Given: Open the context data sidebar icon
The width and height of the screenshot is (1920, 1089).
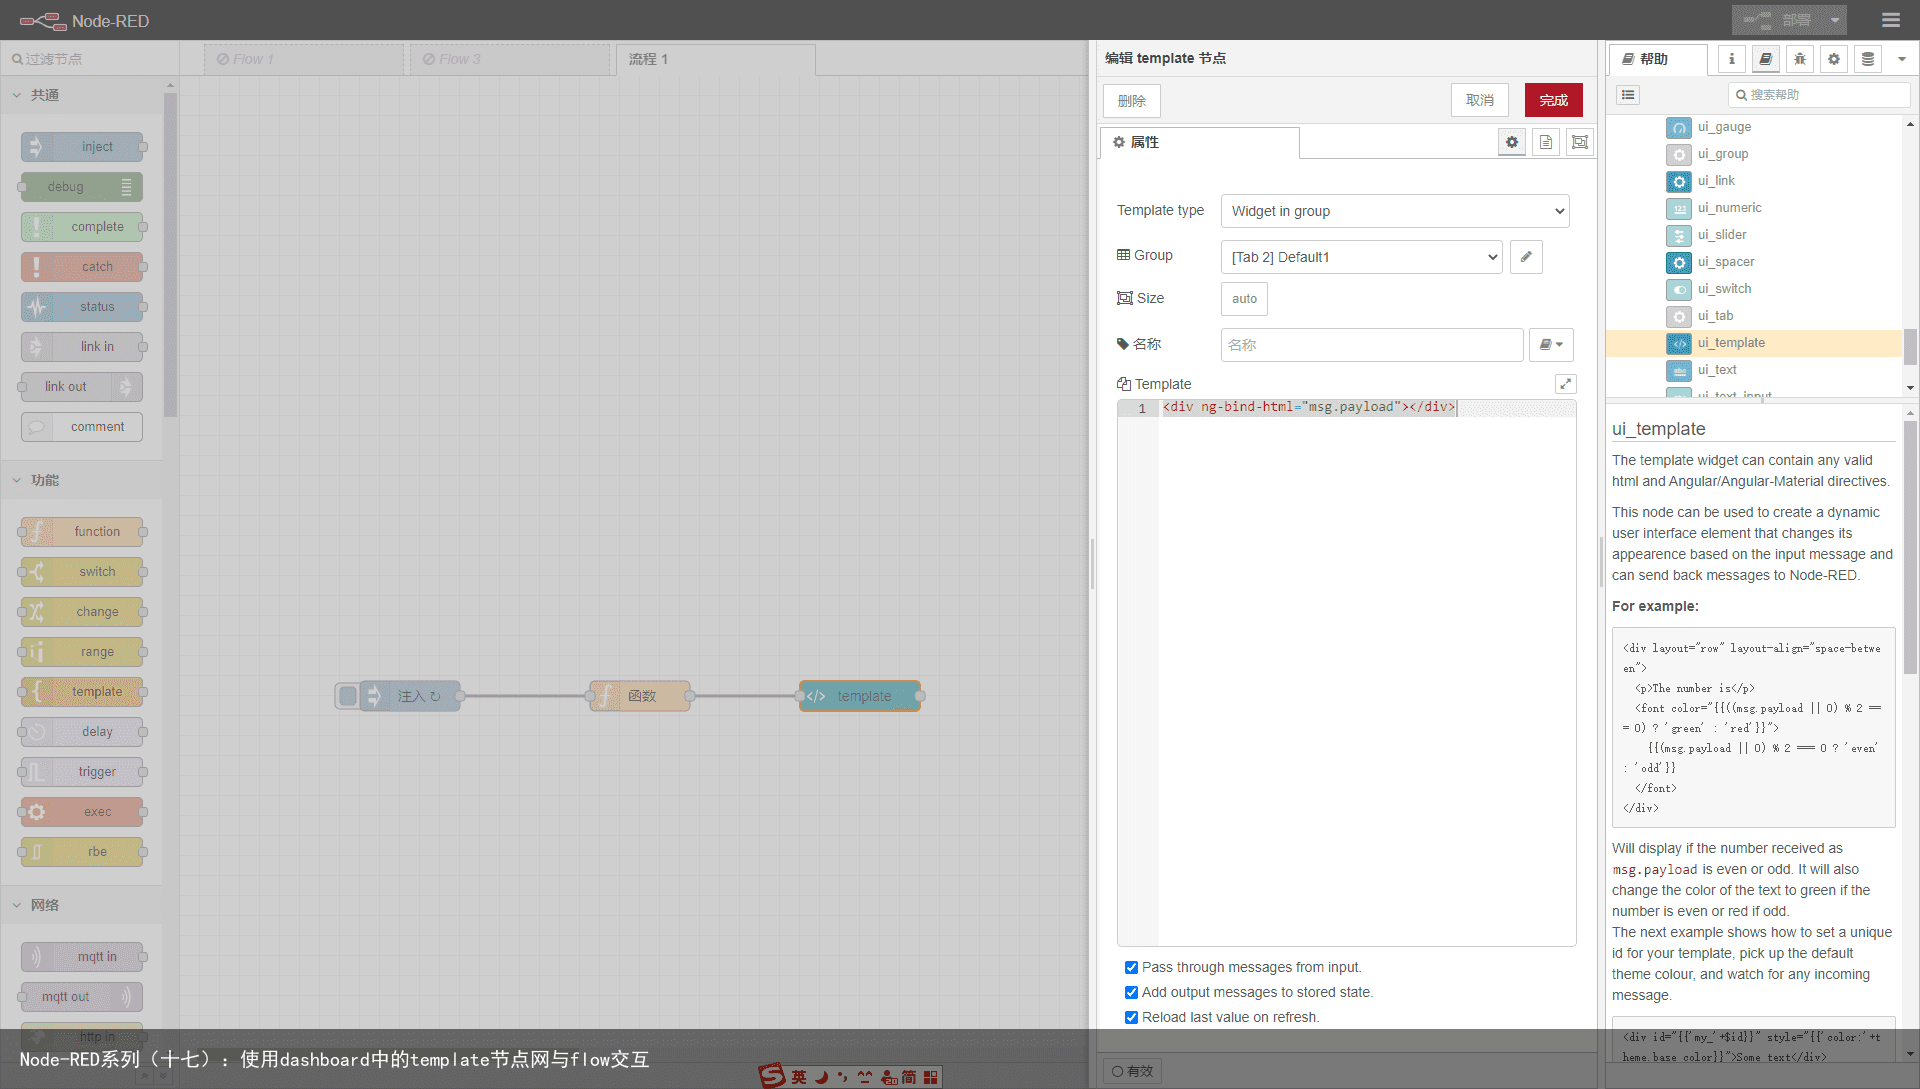Looking at the screenshot, I should 1868,59.
